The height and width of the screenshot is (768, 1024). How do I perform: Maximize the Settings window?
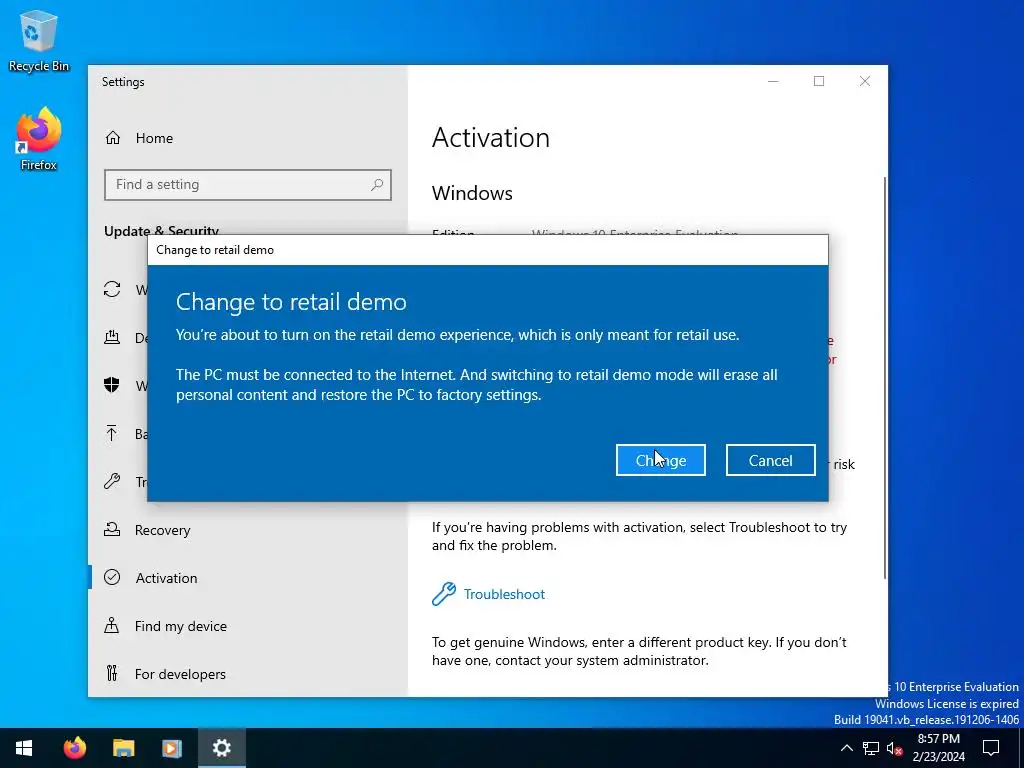[819, 82]
